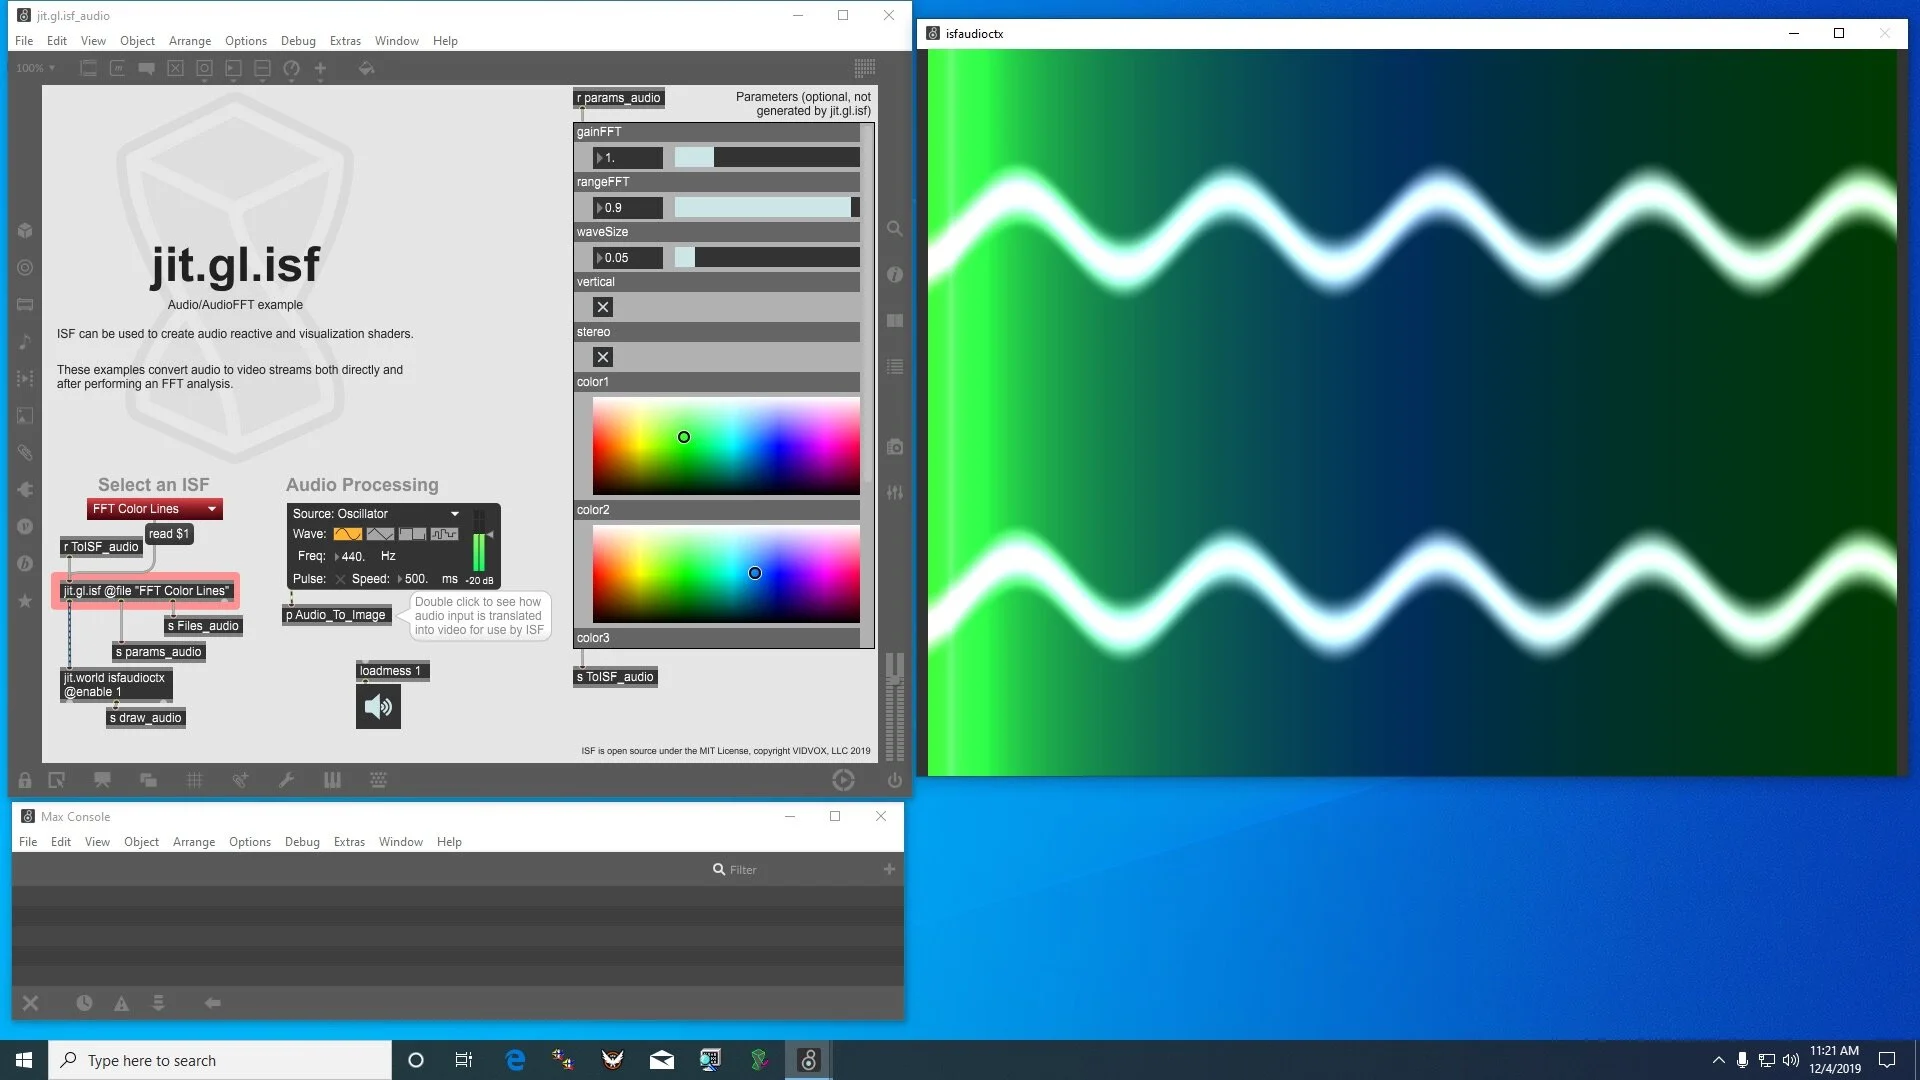This screenshot has height=1080, width=1920.
Task: Click the power icon in patcher toolbar
Action: 895,780
